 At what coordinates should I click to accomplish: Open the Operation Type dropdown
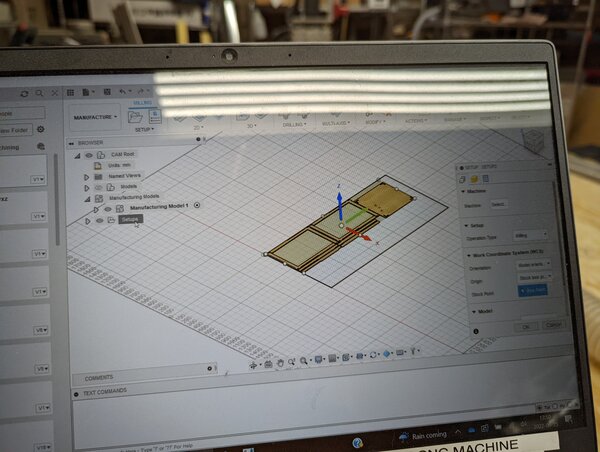point(530,235)
